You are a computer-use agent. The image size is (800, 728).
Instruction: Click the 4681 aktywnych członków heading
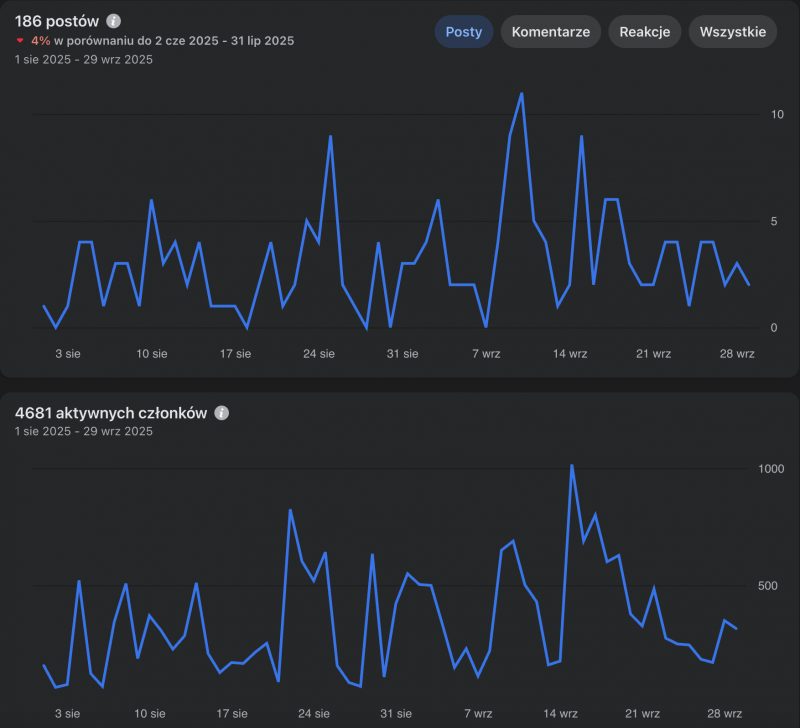coord(111,413)
